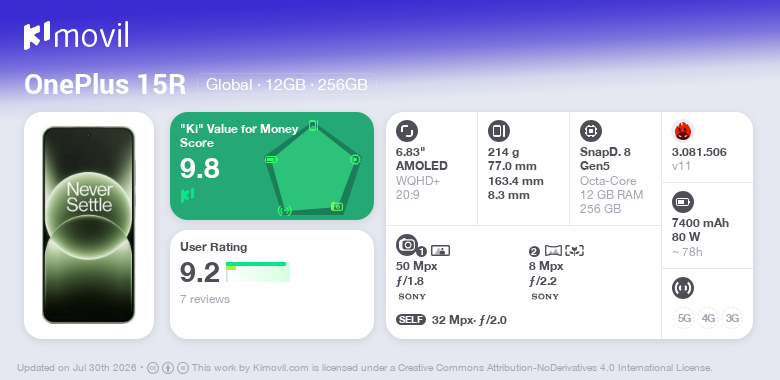Open the AnTuTu benchmark icon
The image size is (780, 380).
click(x=682, y=131)
